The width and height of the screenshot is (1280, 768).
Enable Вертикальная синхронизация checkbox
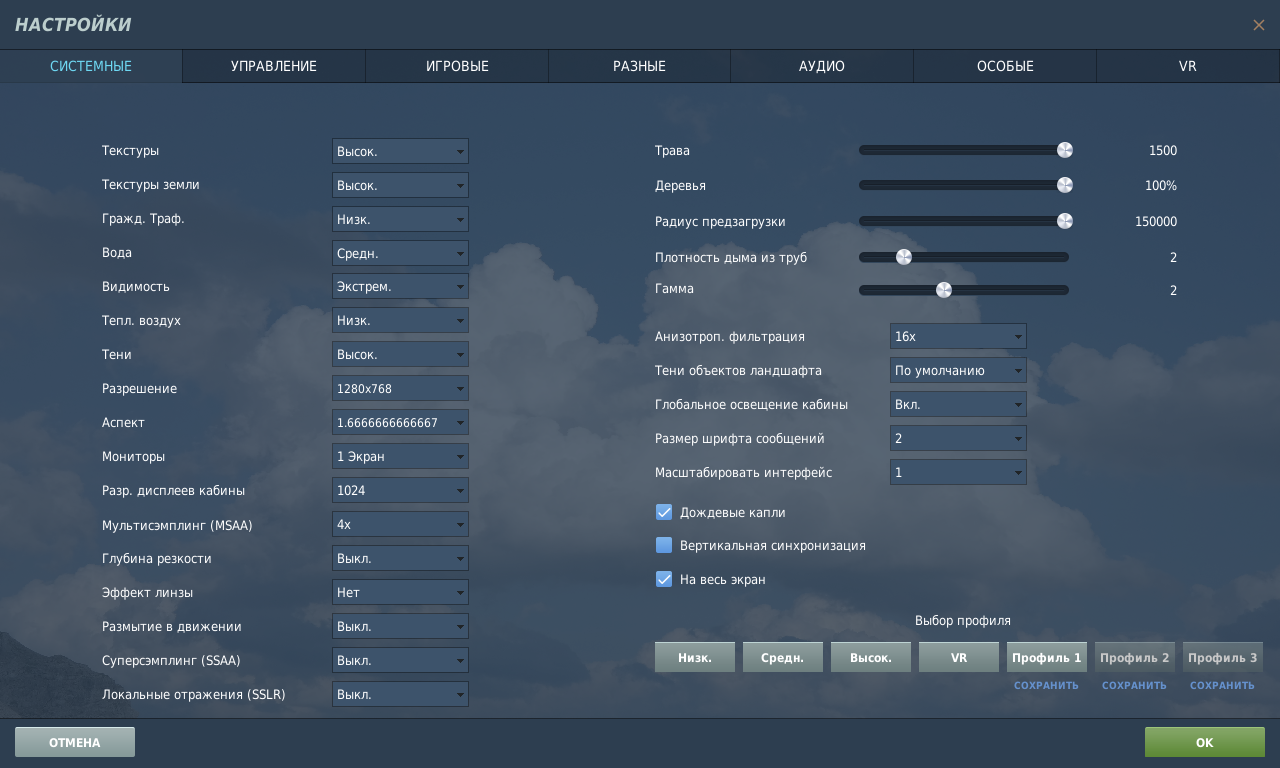[664, 545]
